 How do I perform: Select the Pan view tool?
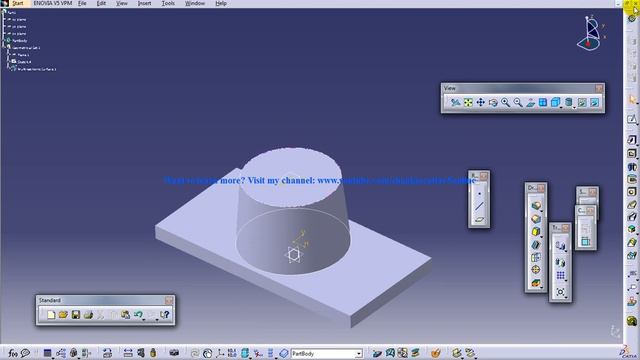(x=480, y=102)
